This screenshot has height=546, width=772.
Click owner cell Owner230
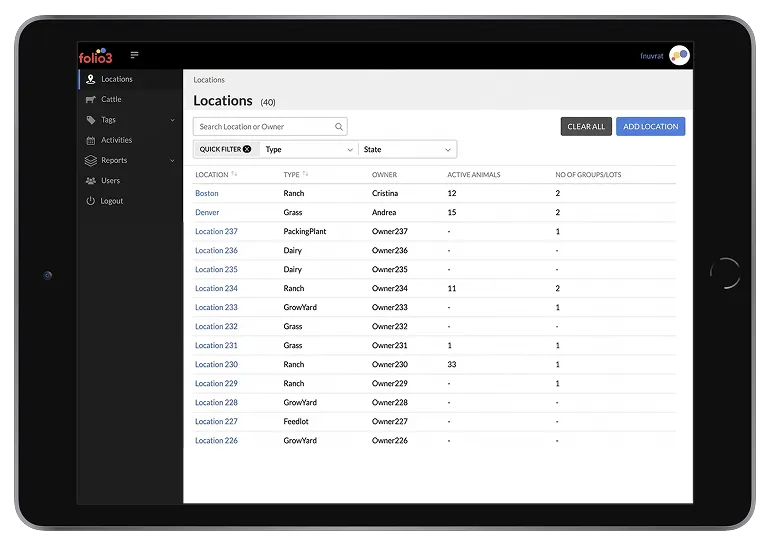coord(390,364)
